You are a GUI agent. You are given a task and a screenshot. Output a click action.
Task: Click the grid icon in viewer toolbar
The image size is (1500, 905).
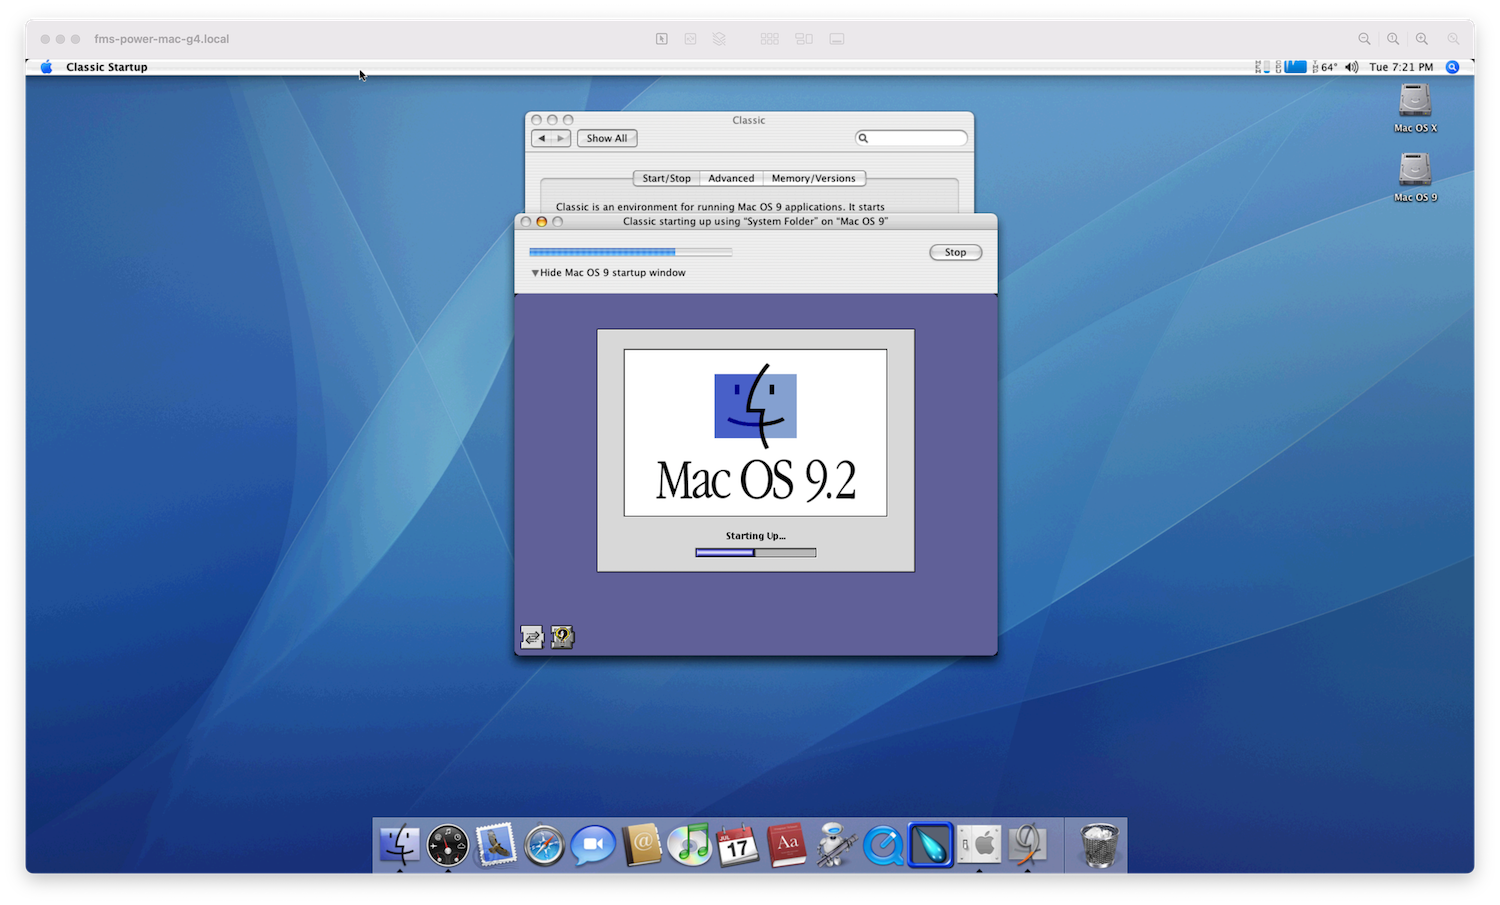click(x=769, y=39)
